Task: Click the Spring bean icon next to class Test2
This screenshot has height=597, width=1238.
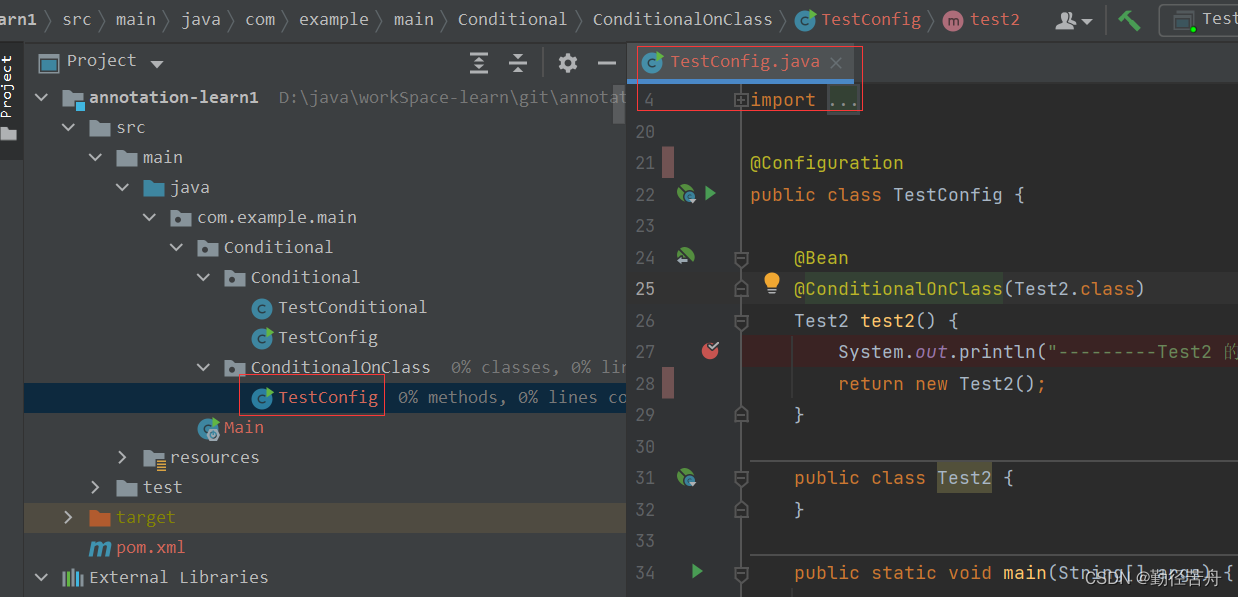Action: coord(689,478)
